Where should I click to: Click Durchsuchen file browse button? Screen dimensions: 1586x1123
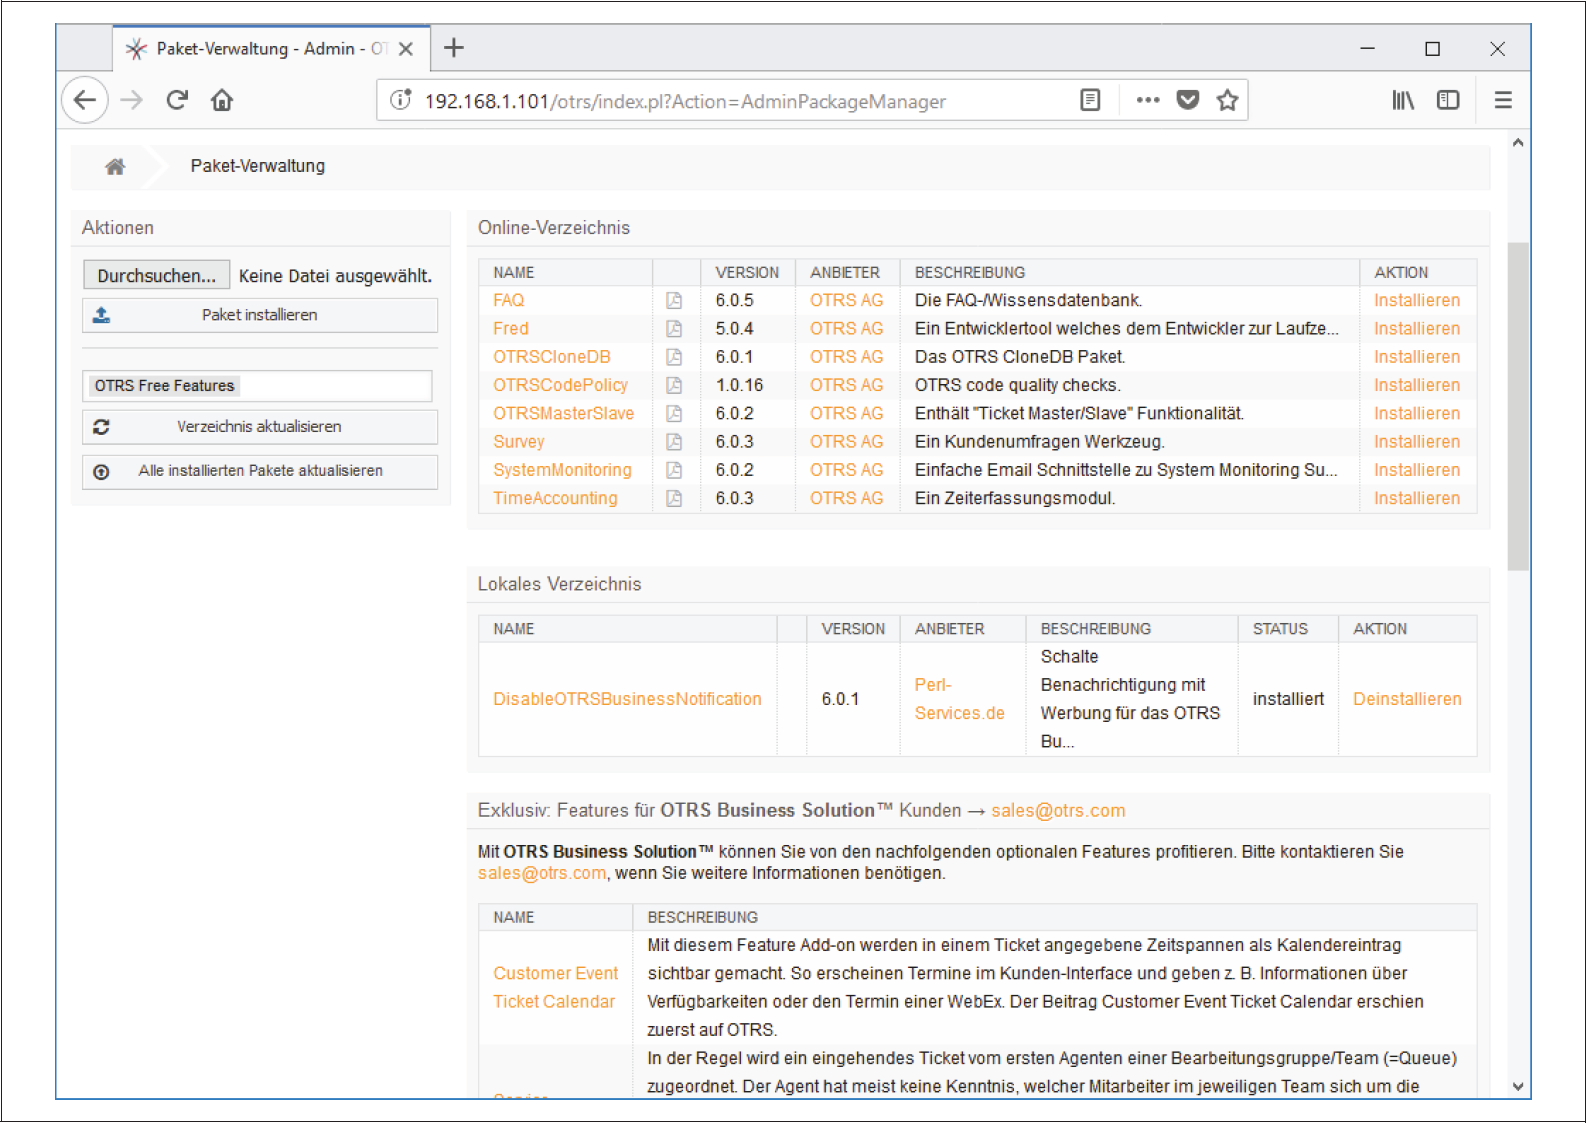tap(156, 275)
